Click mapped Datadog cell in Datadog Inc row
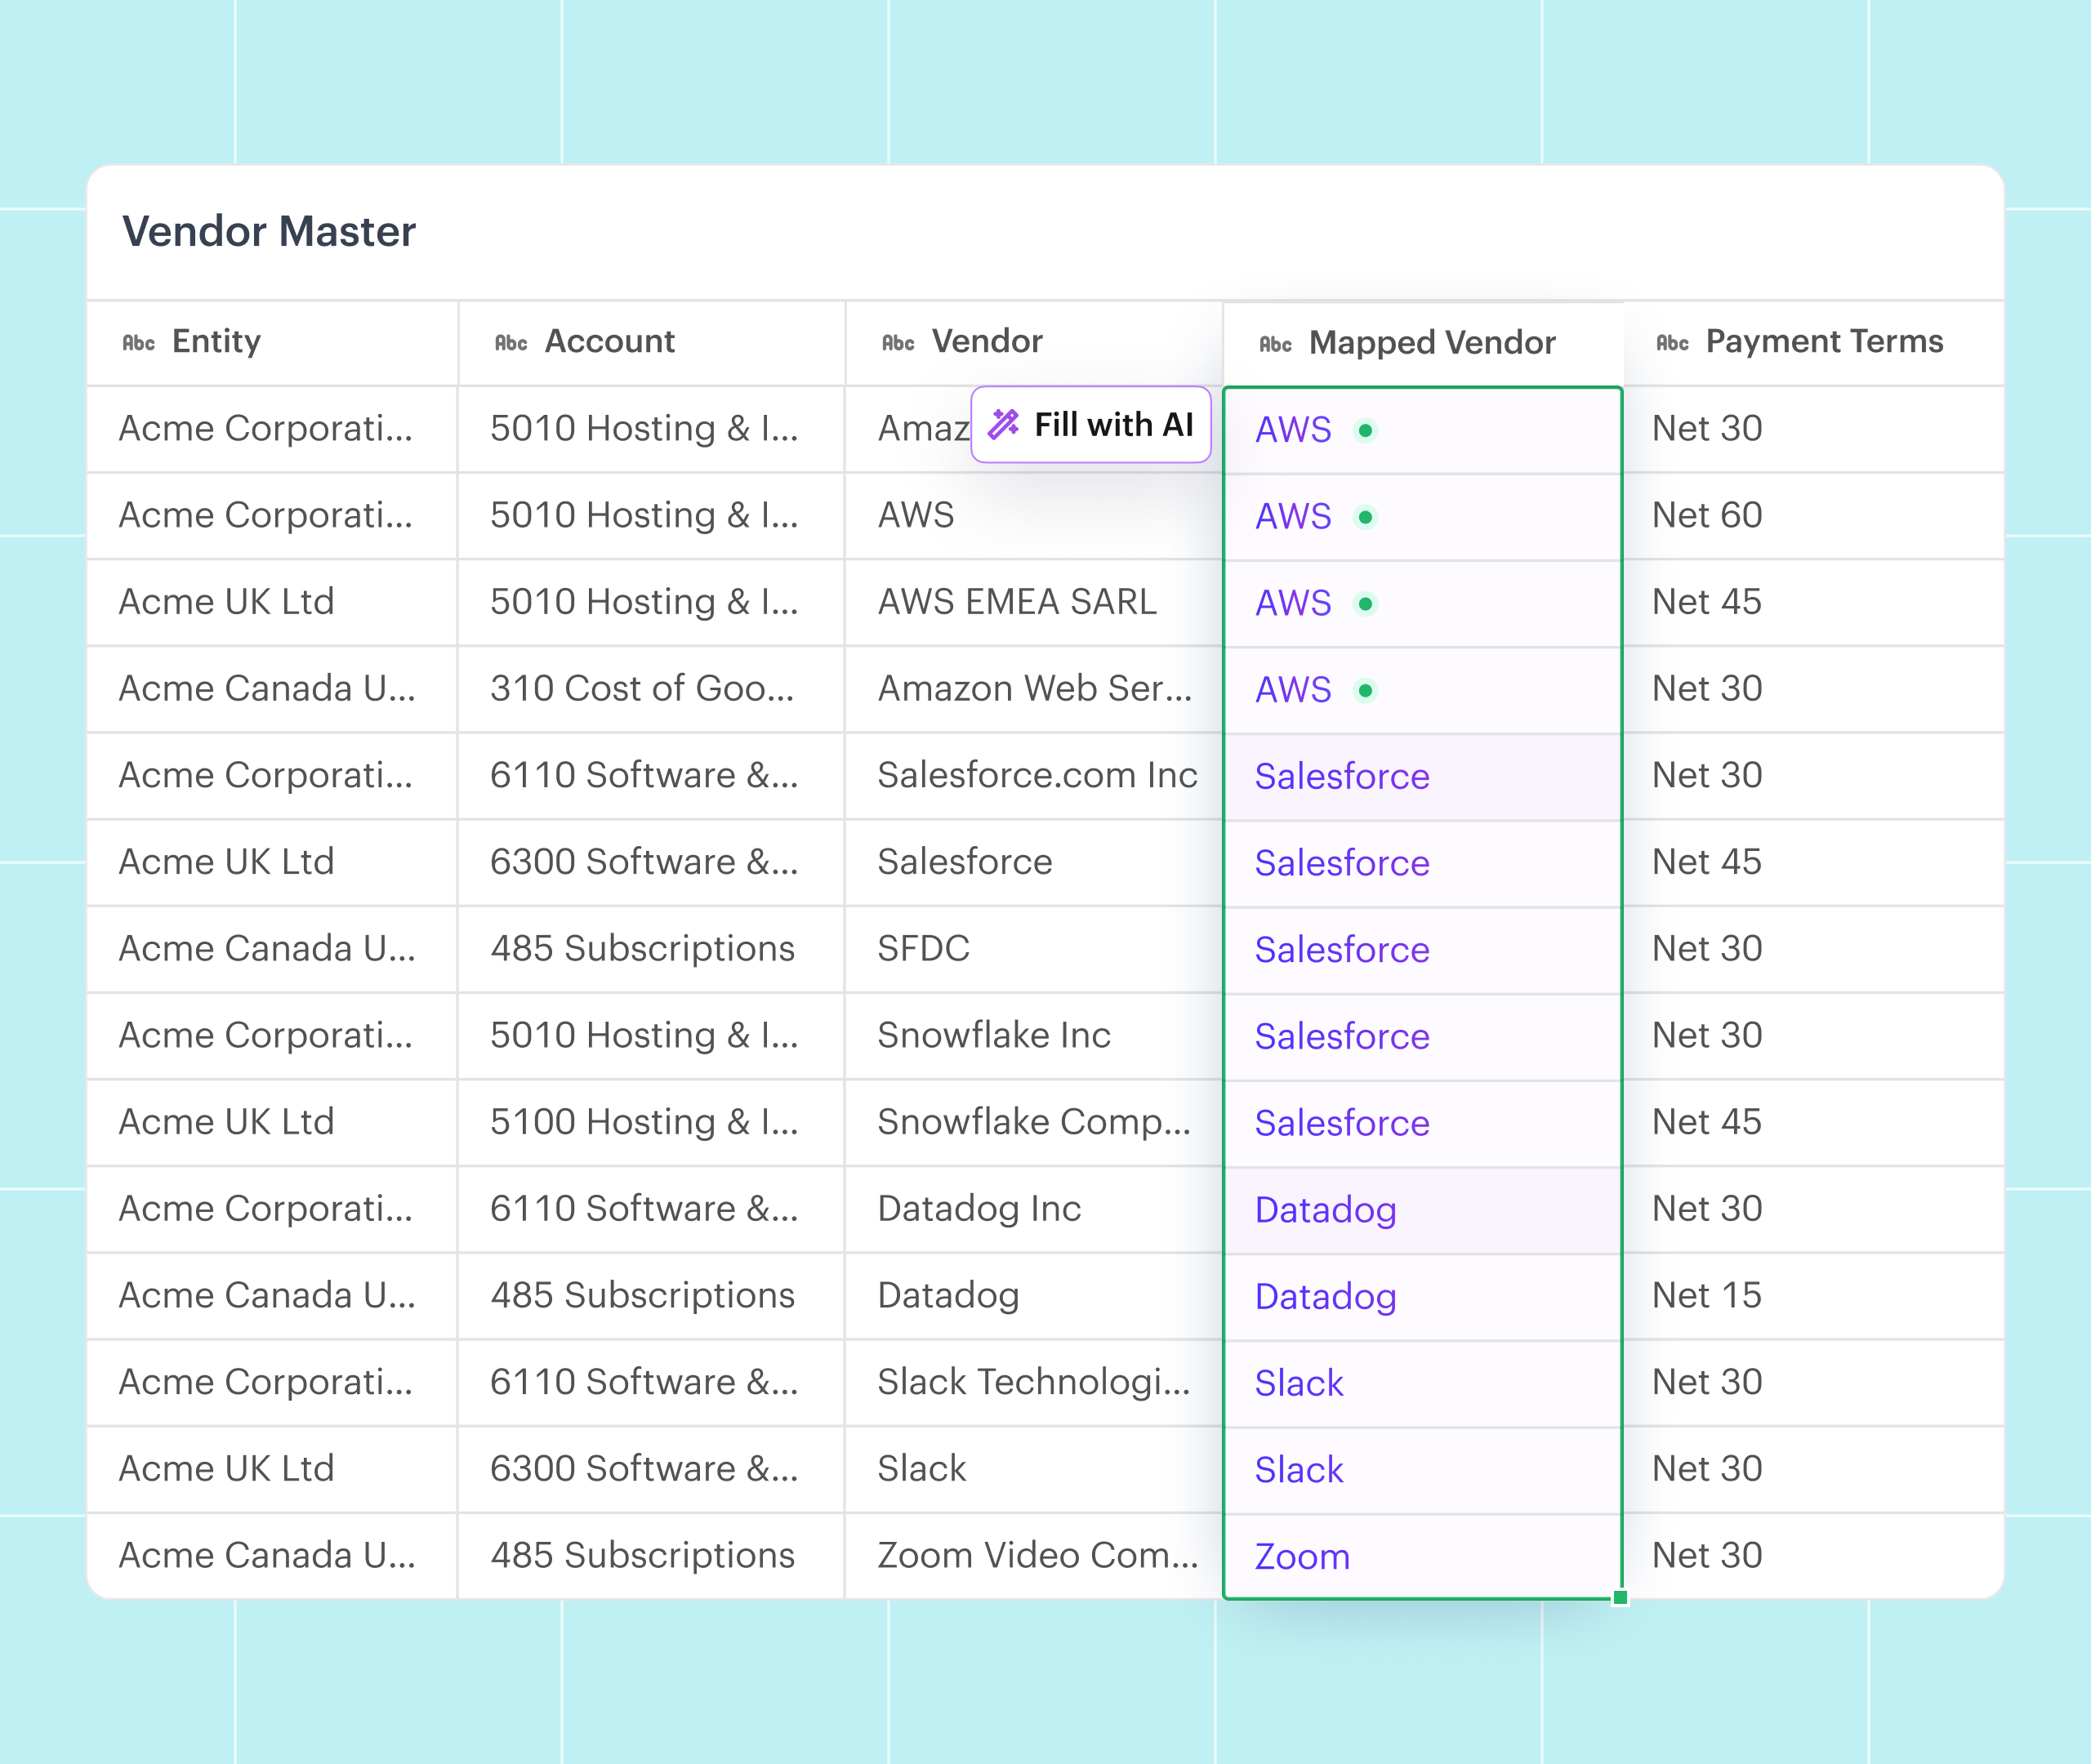 click(1423, 1210)
